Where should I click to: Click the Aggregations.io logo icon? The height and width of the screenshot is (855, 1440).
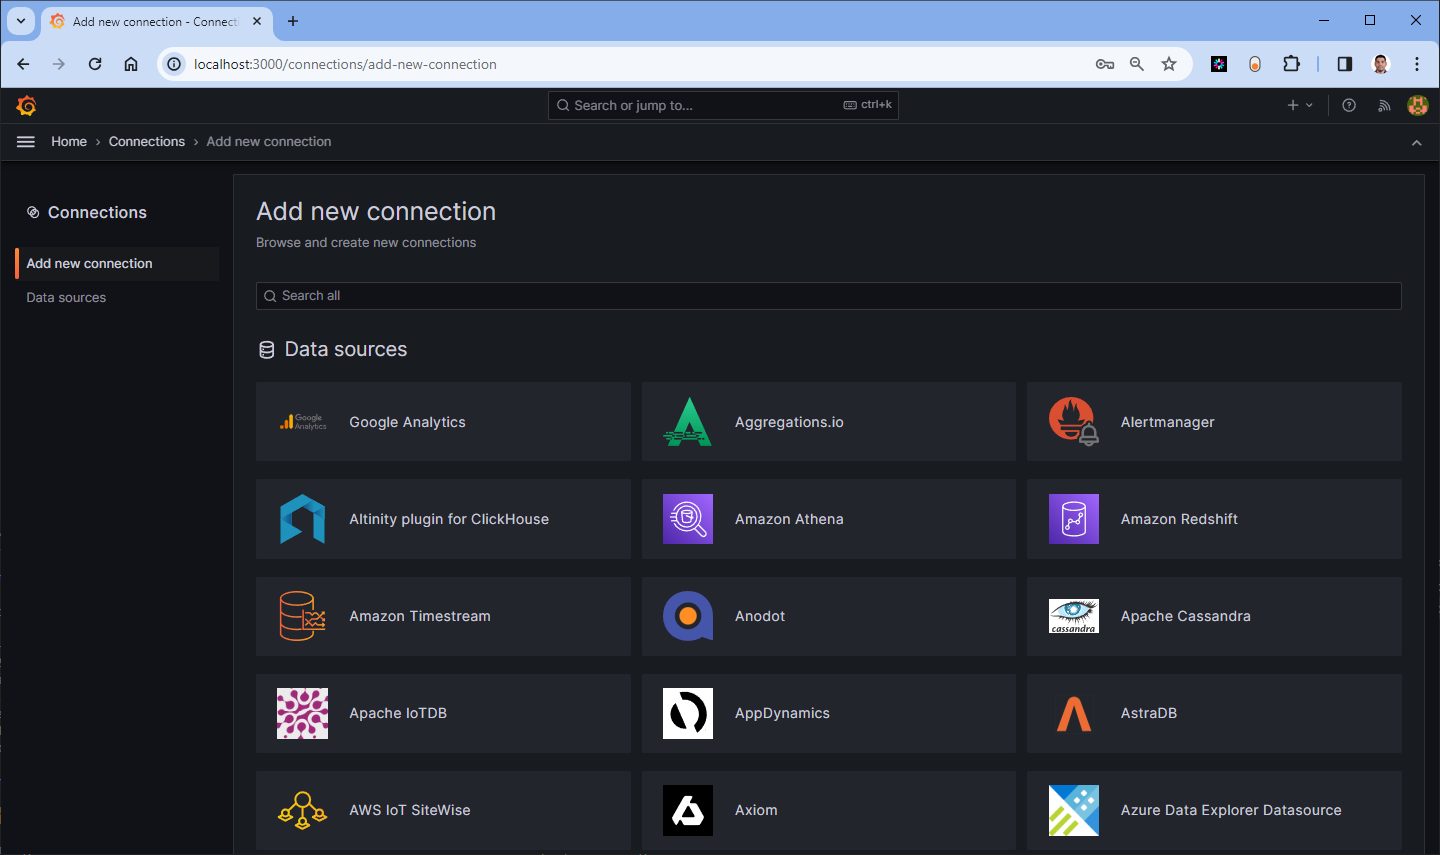tap(688, 422)
